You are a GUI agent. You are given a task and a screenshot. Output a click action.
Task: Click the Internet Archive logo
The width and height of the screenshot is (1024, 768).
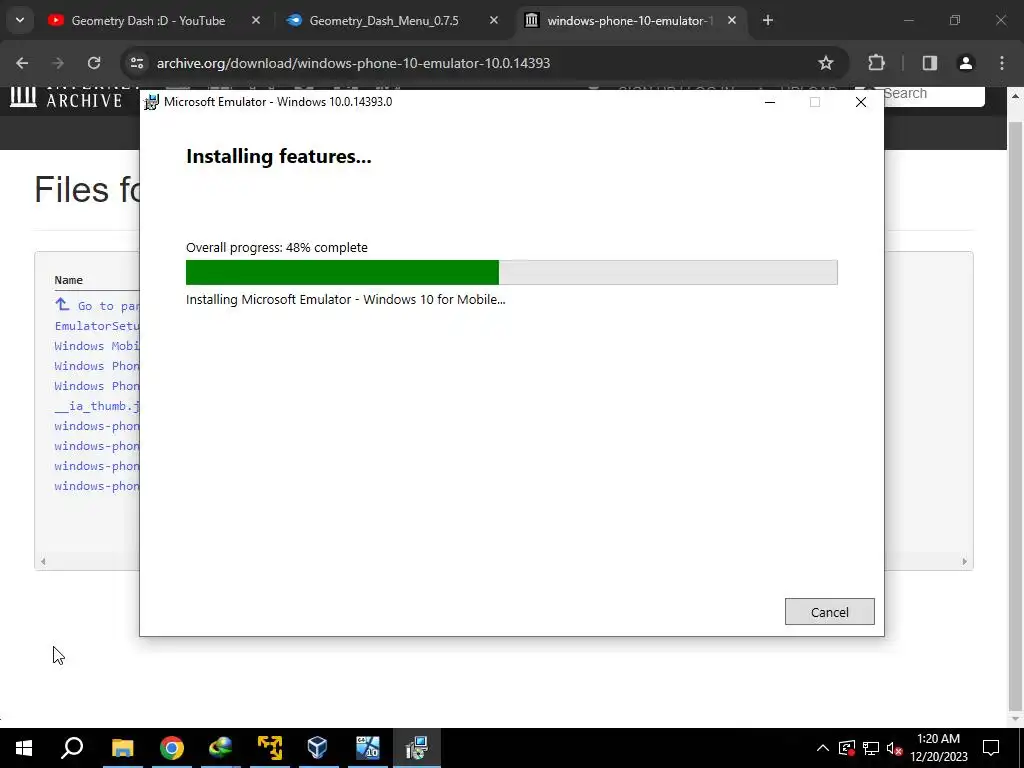click(66, 98)
